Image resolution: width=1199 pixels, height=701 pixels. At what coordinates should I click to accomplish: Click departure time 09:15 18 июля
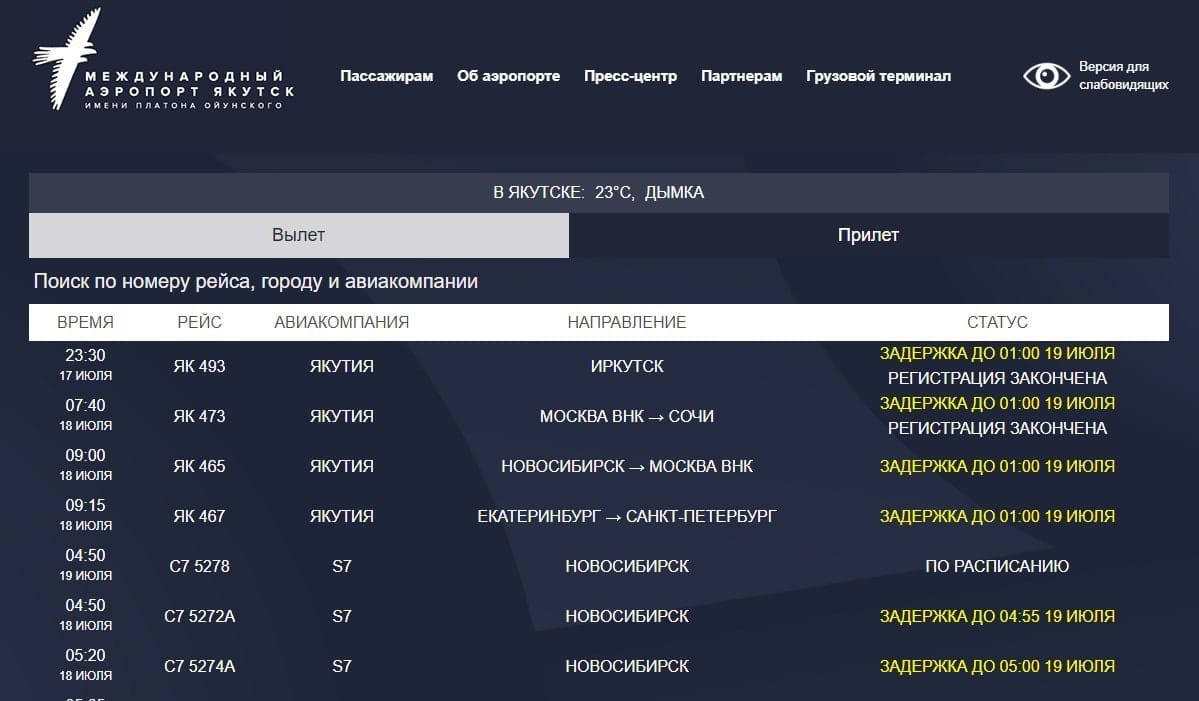tap(86, 515)
